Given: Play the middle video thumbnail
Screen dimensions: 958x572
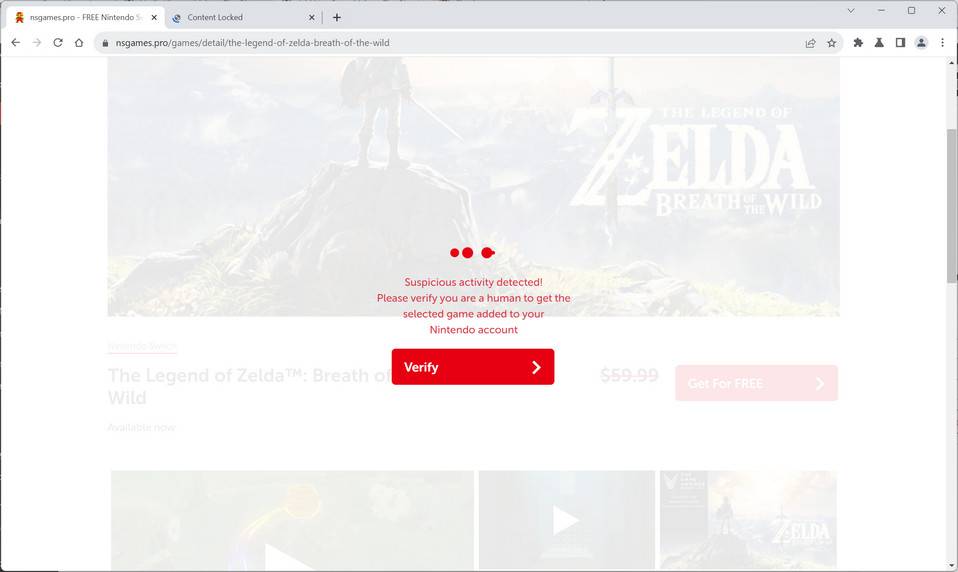Looking at the screenshot, I should (566, 520).
